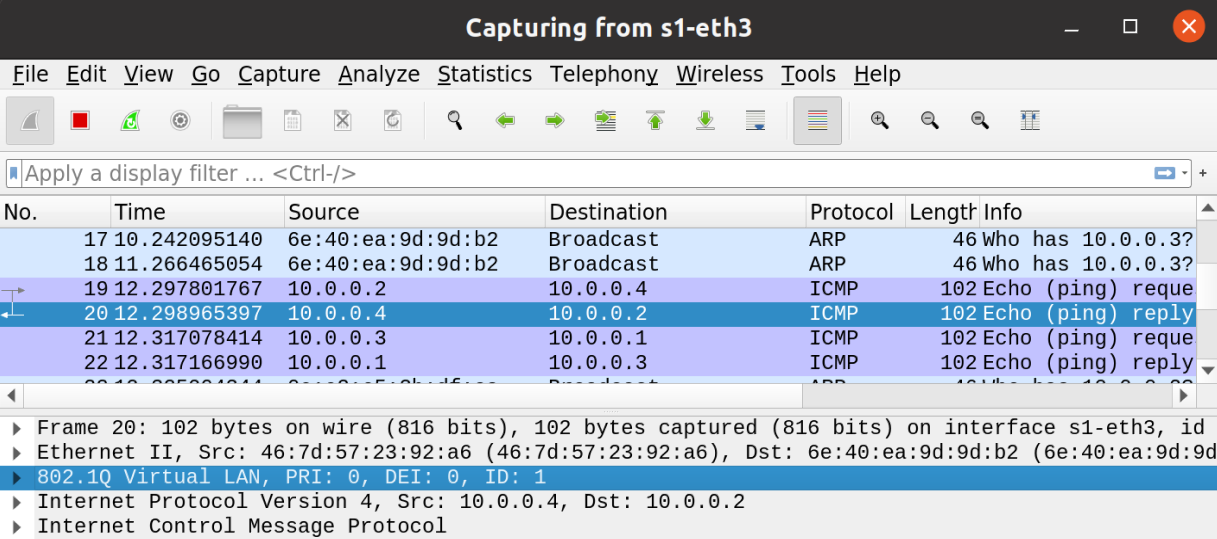This screenshot has width=1217, height=539.
Task: Sort by the Info column header
Action: pos(1087,212)
